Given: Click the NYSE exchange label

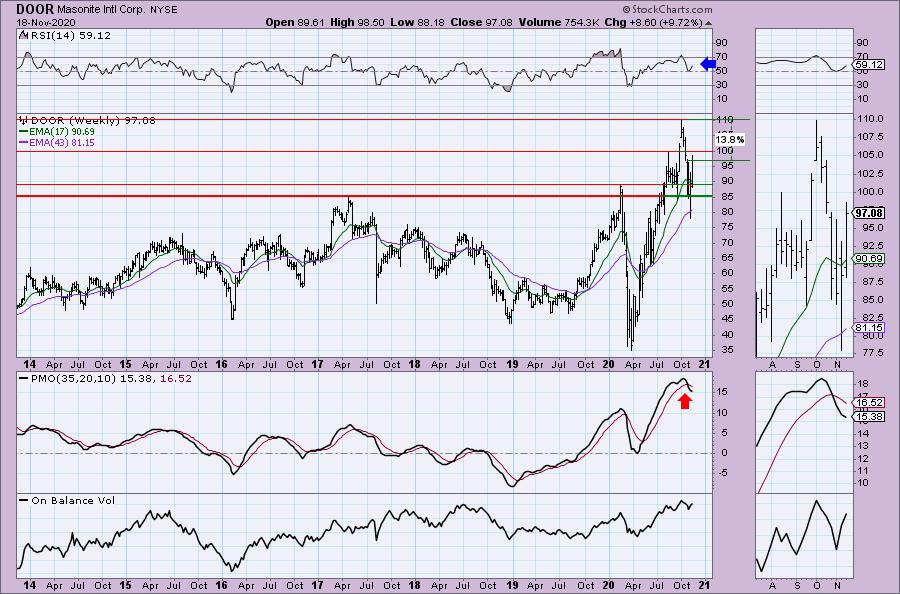Looking at the screenshot, I should [164, 10].
